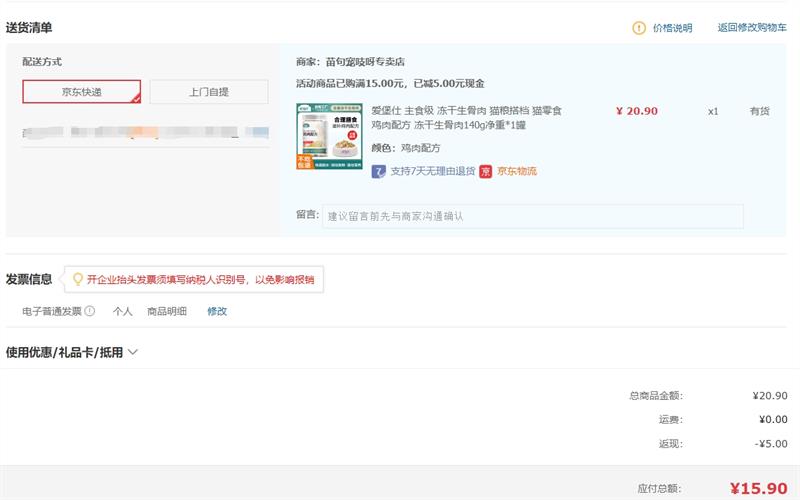Image resolution: width=800 pixels, height=500 pixels.
Task: Click the orange price explanation warning icon
Action: click(639, 28)
